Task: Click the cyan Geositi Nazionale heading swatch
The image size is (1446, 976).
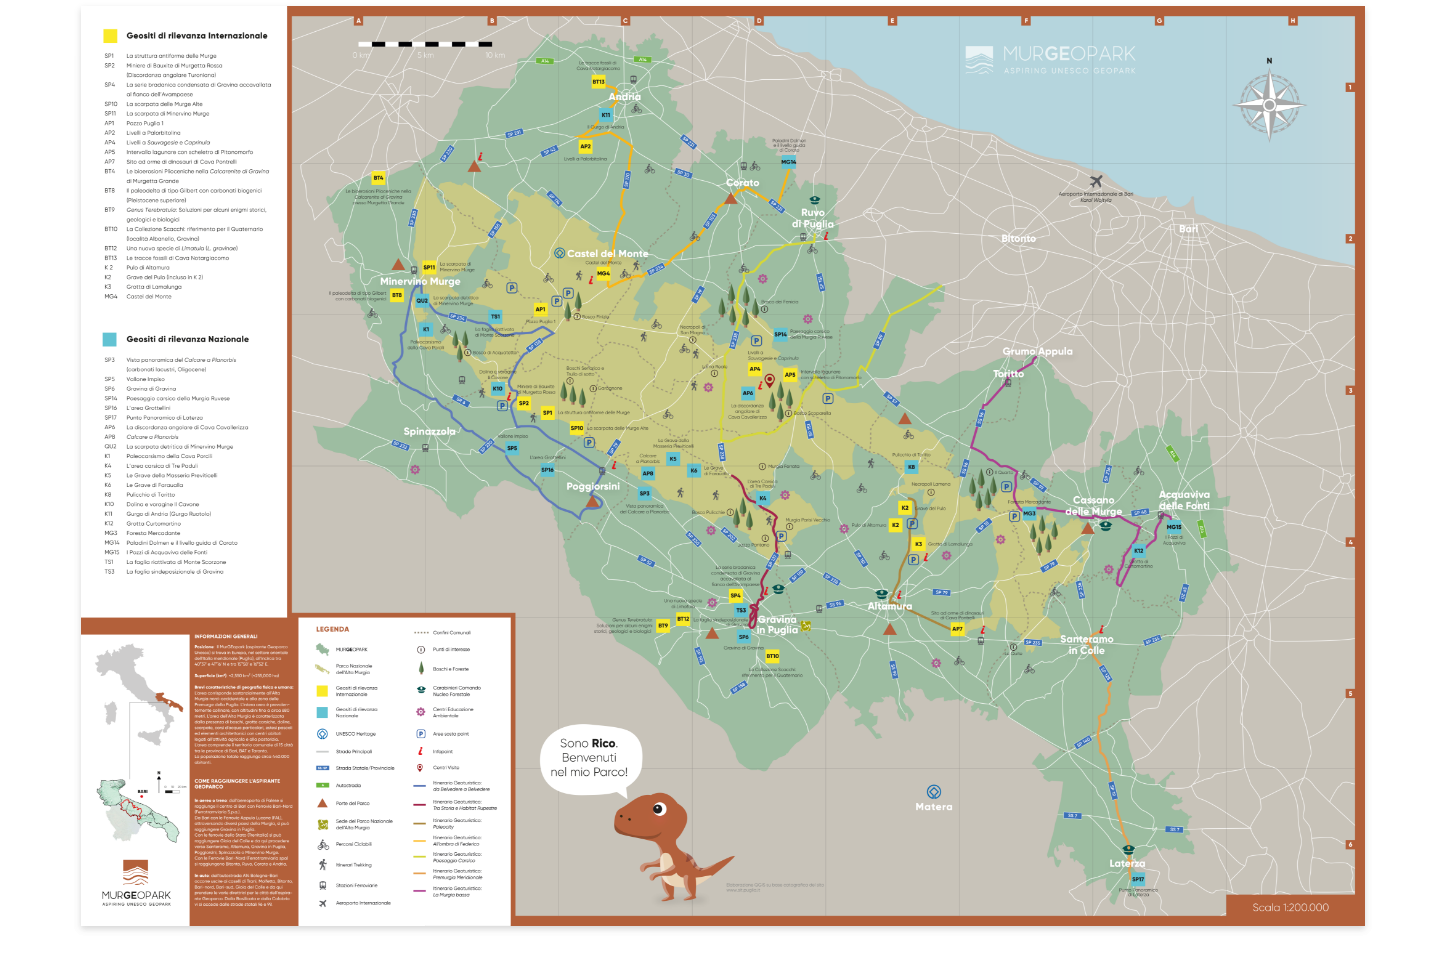Action: 110,339
